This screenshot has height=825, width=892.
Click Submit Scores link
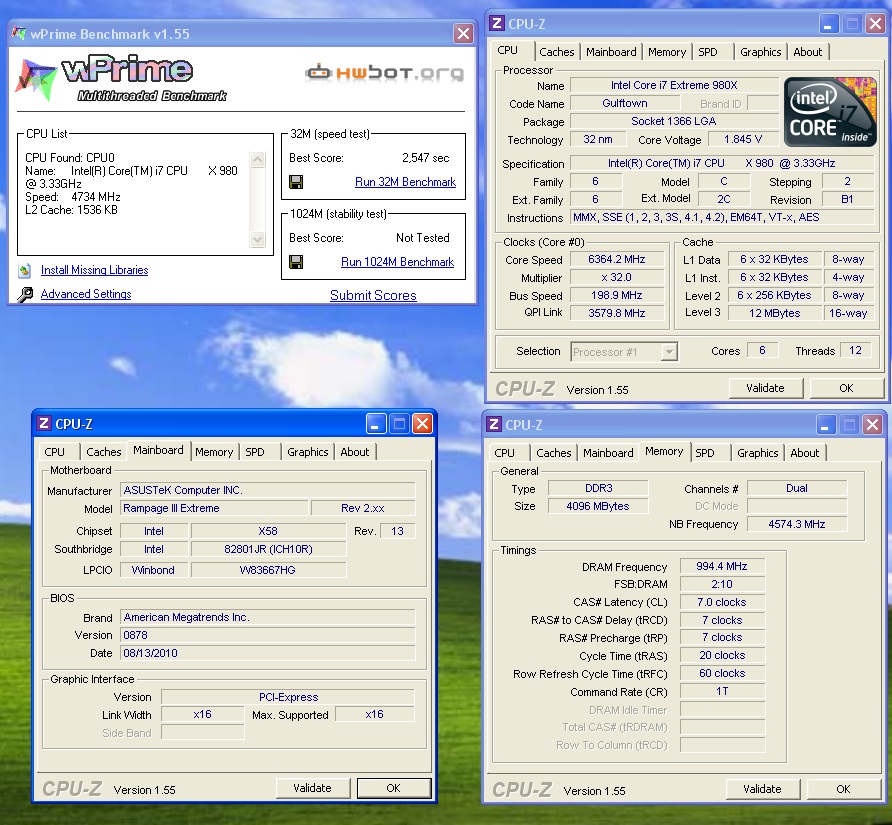(x=373, y=295)
